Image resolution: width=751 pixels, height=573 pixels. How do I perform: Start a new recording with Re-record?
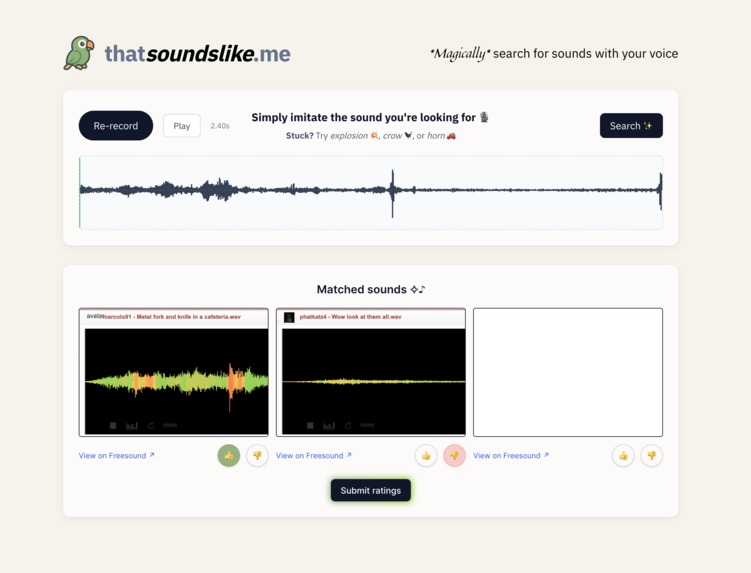(116, 126)
